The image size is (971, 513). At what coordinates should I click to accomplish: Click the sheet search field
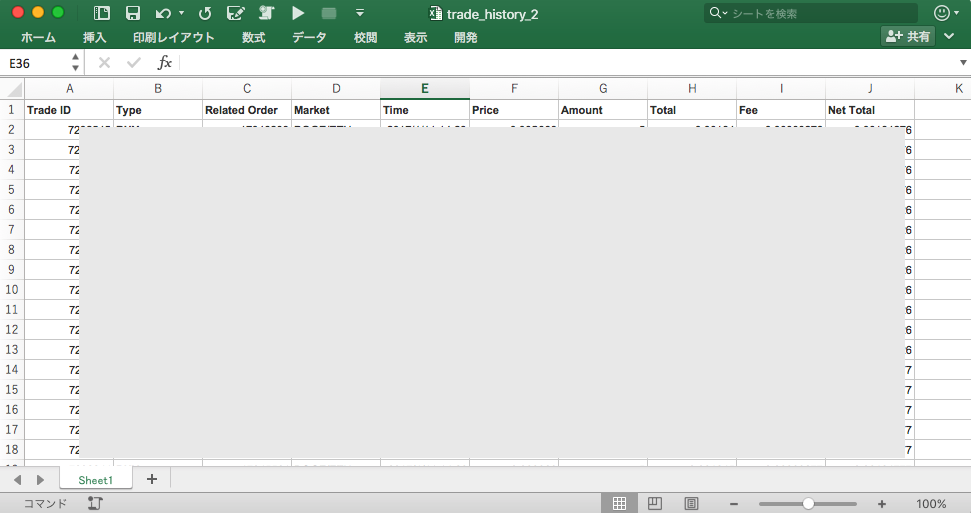point(810,13)
